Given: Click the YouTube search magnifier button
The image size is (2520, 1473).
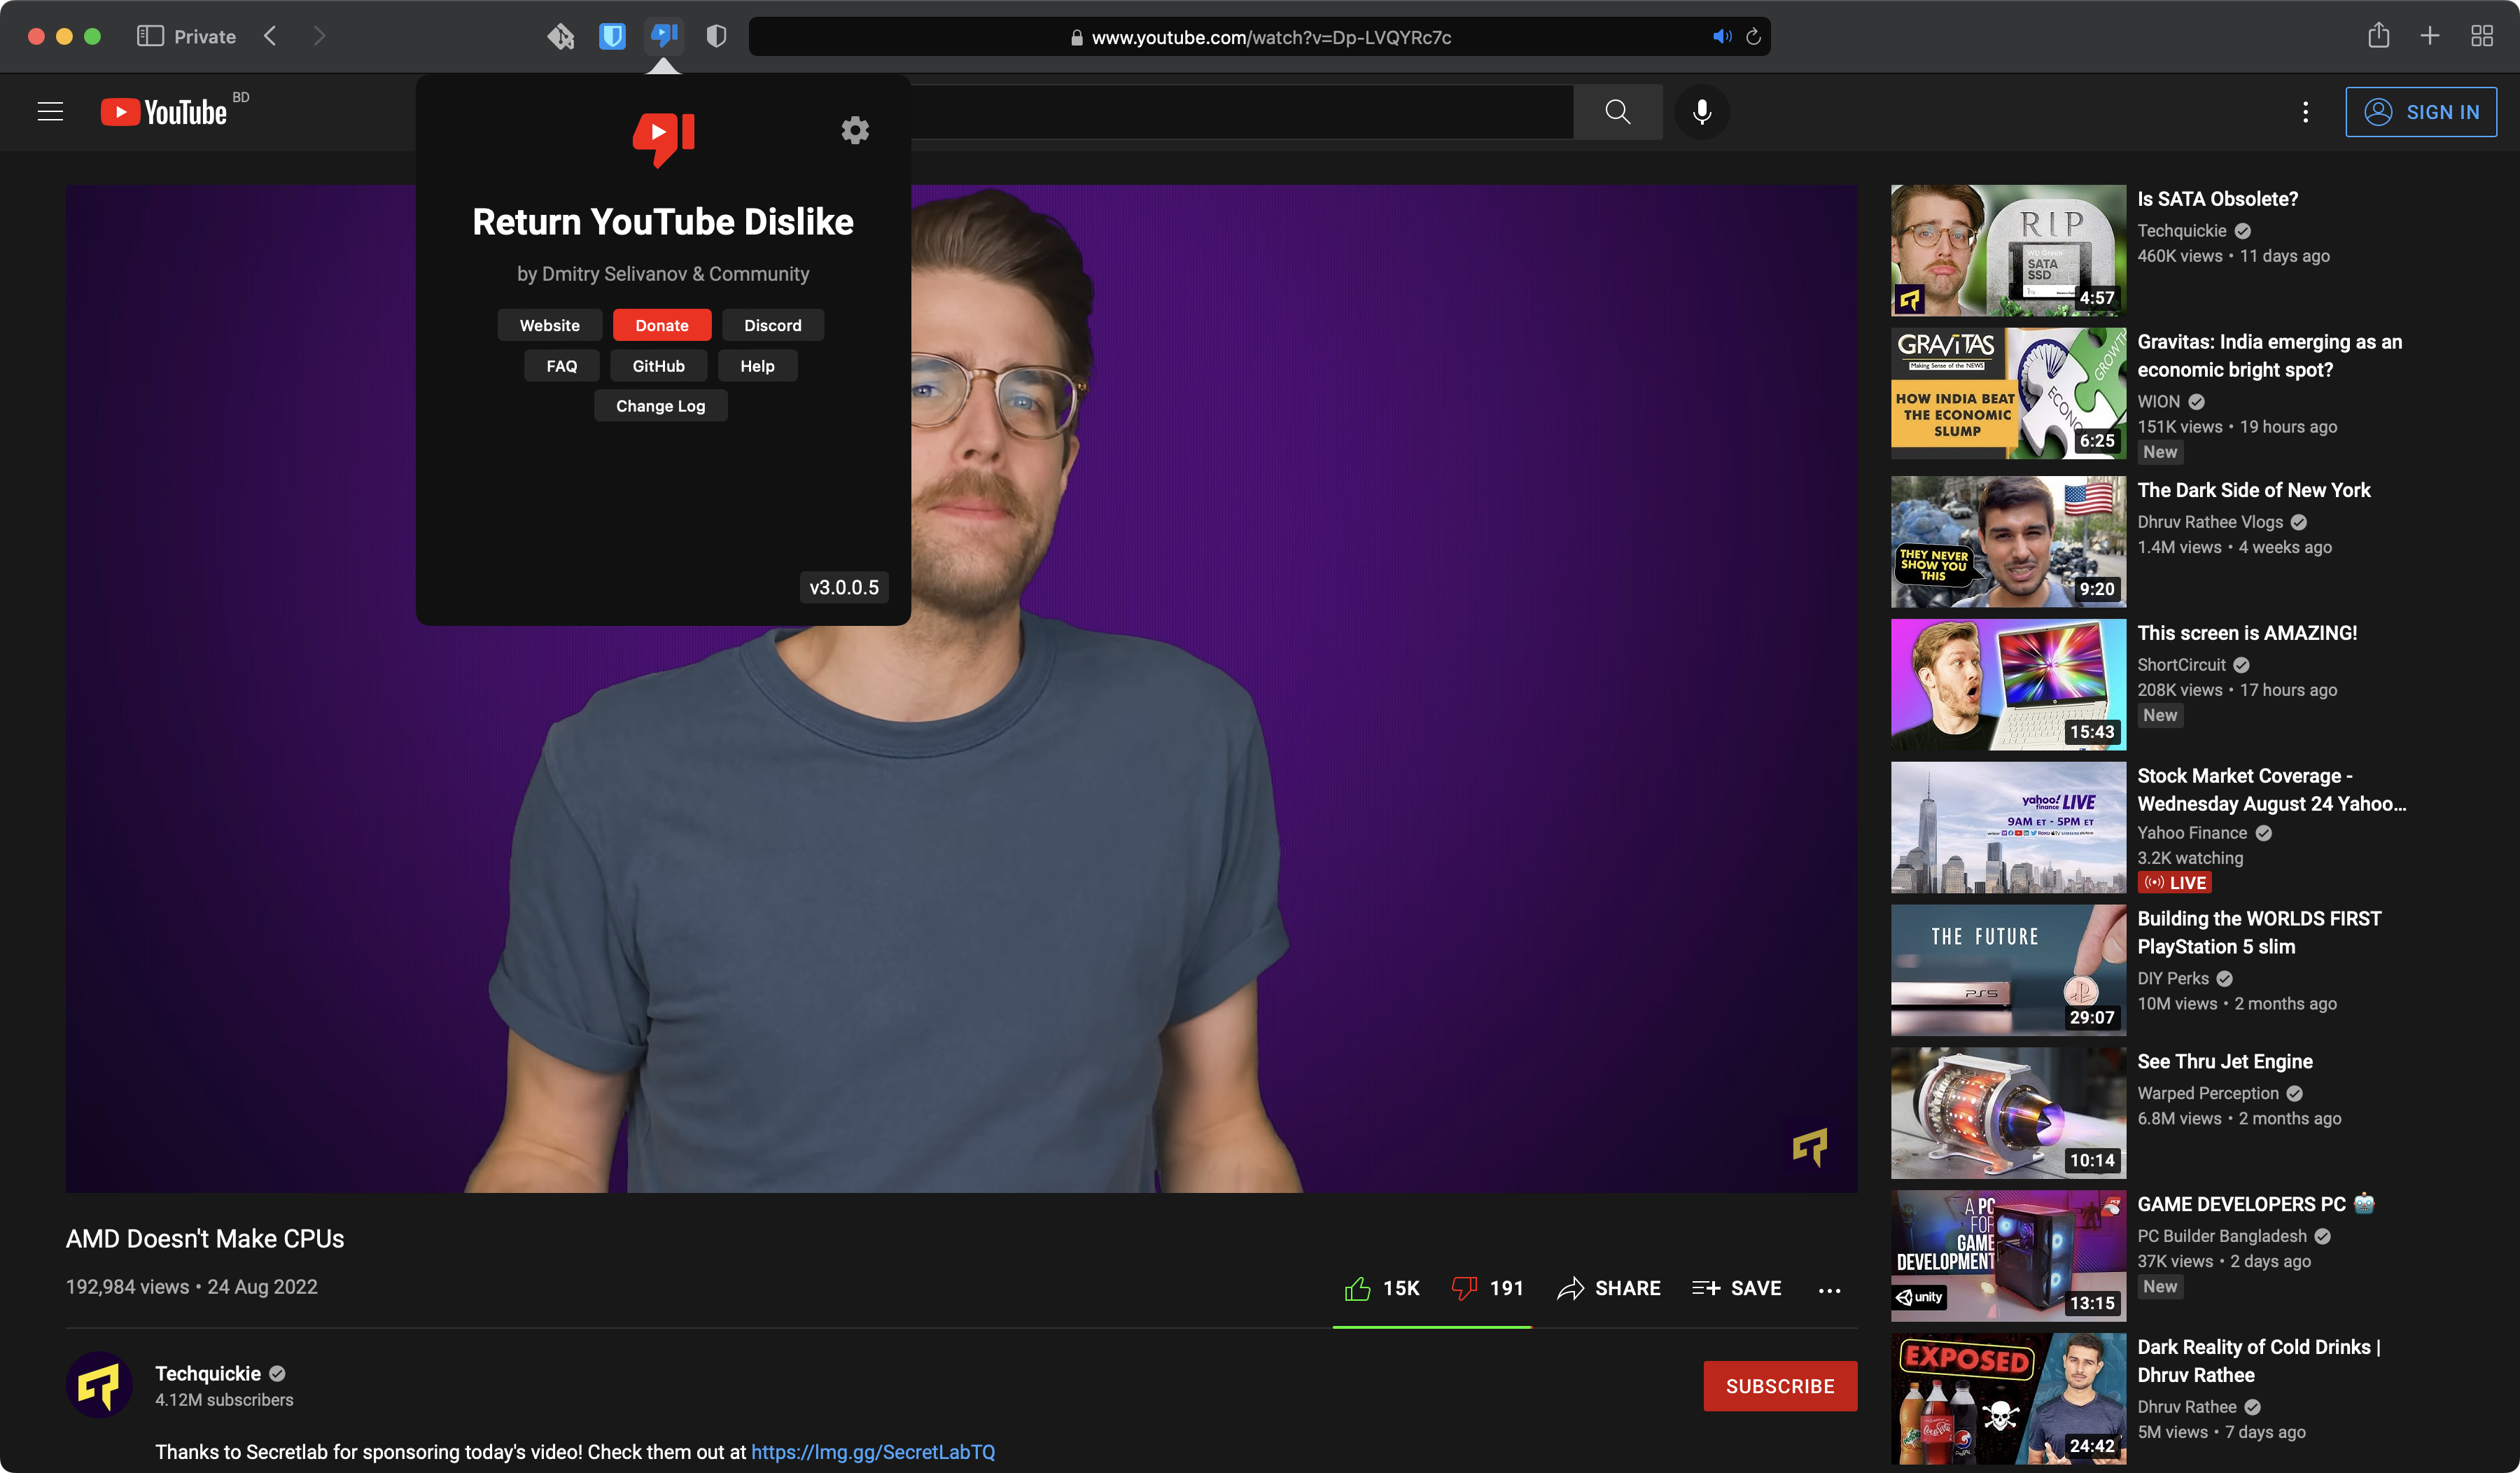Looking at the screenshot, I should tap(1617, 112).
